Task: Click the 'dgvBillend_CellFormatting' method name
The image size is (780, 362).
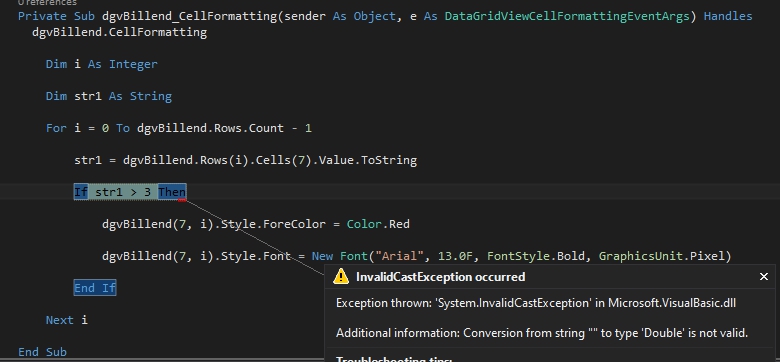Action: [x=189, y=16]
